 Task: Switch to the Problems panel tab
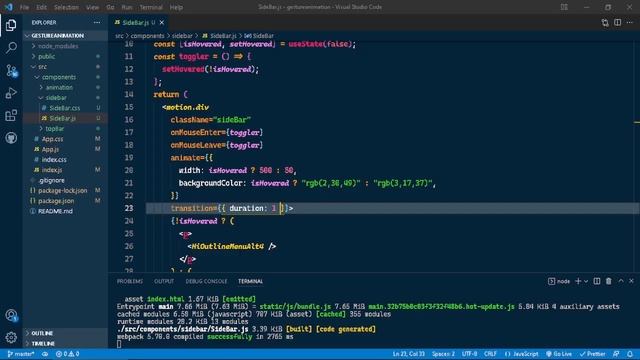coord(130,281)
